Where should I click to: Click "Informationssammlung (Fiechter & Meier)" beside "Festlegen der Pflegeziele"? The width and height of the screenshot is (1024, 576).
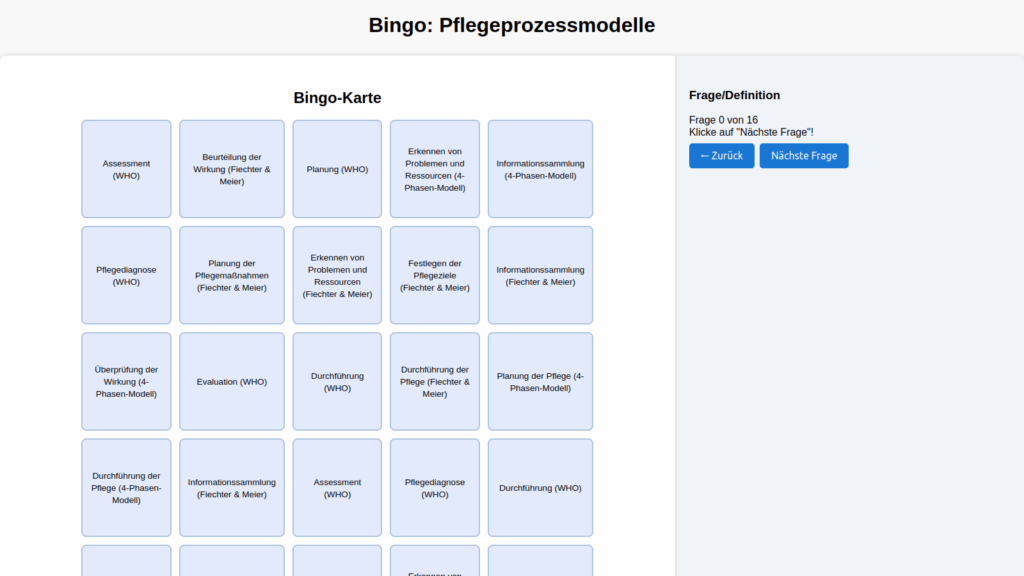[540, 275]
